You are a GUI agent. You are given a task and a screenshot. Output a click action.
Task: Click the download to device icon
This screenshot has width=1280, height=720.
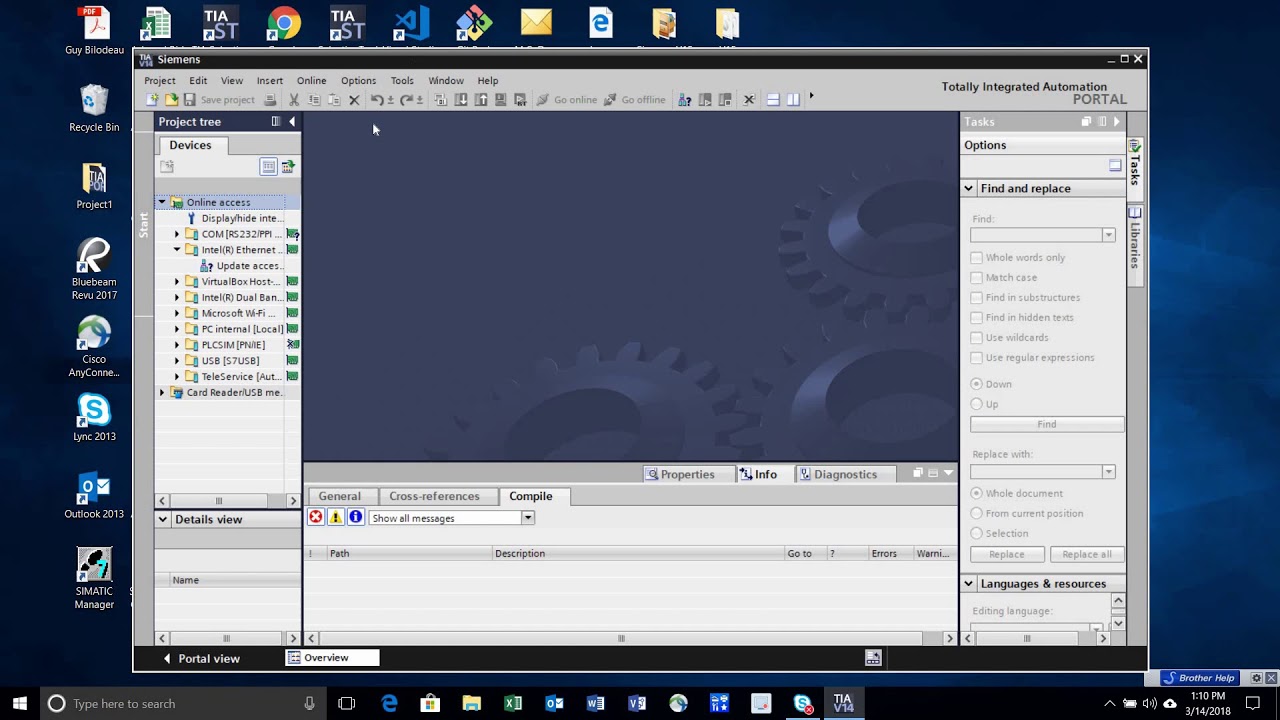[461, 100]
